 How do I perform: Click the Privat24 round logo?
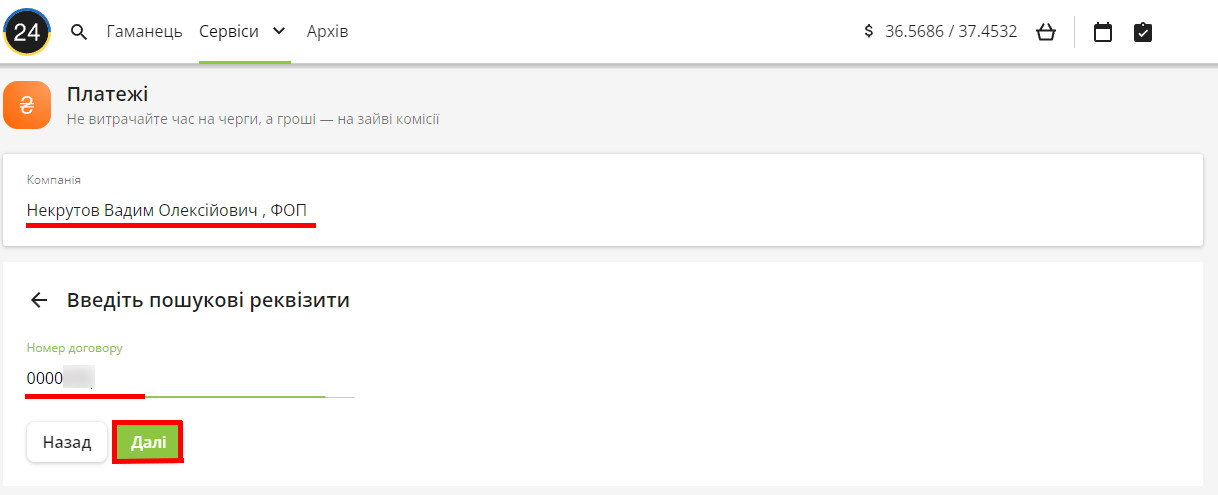27,32
